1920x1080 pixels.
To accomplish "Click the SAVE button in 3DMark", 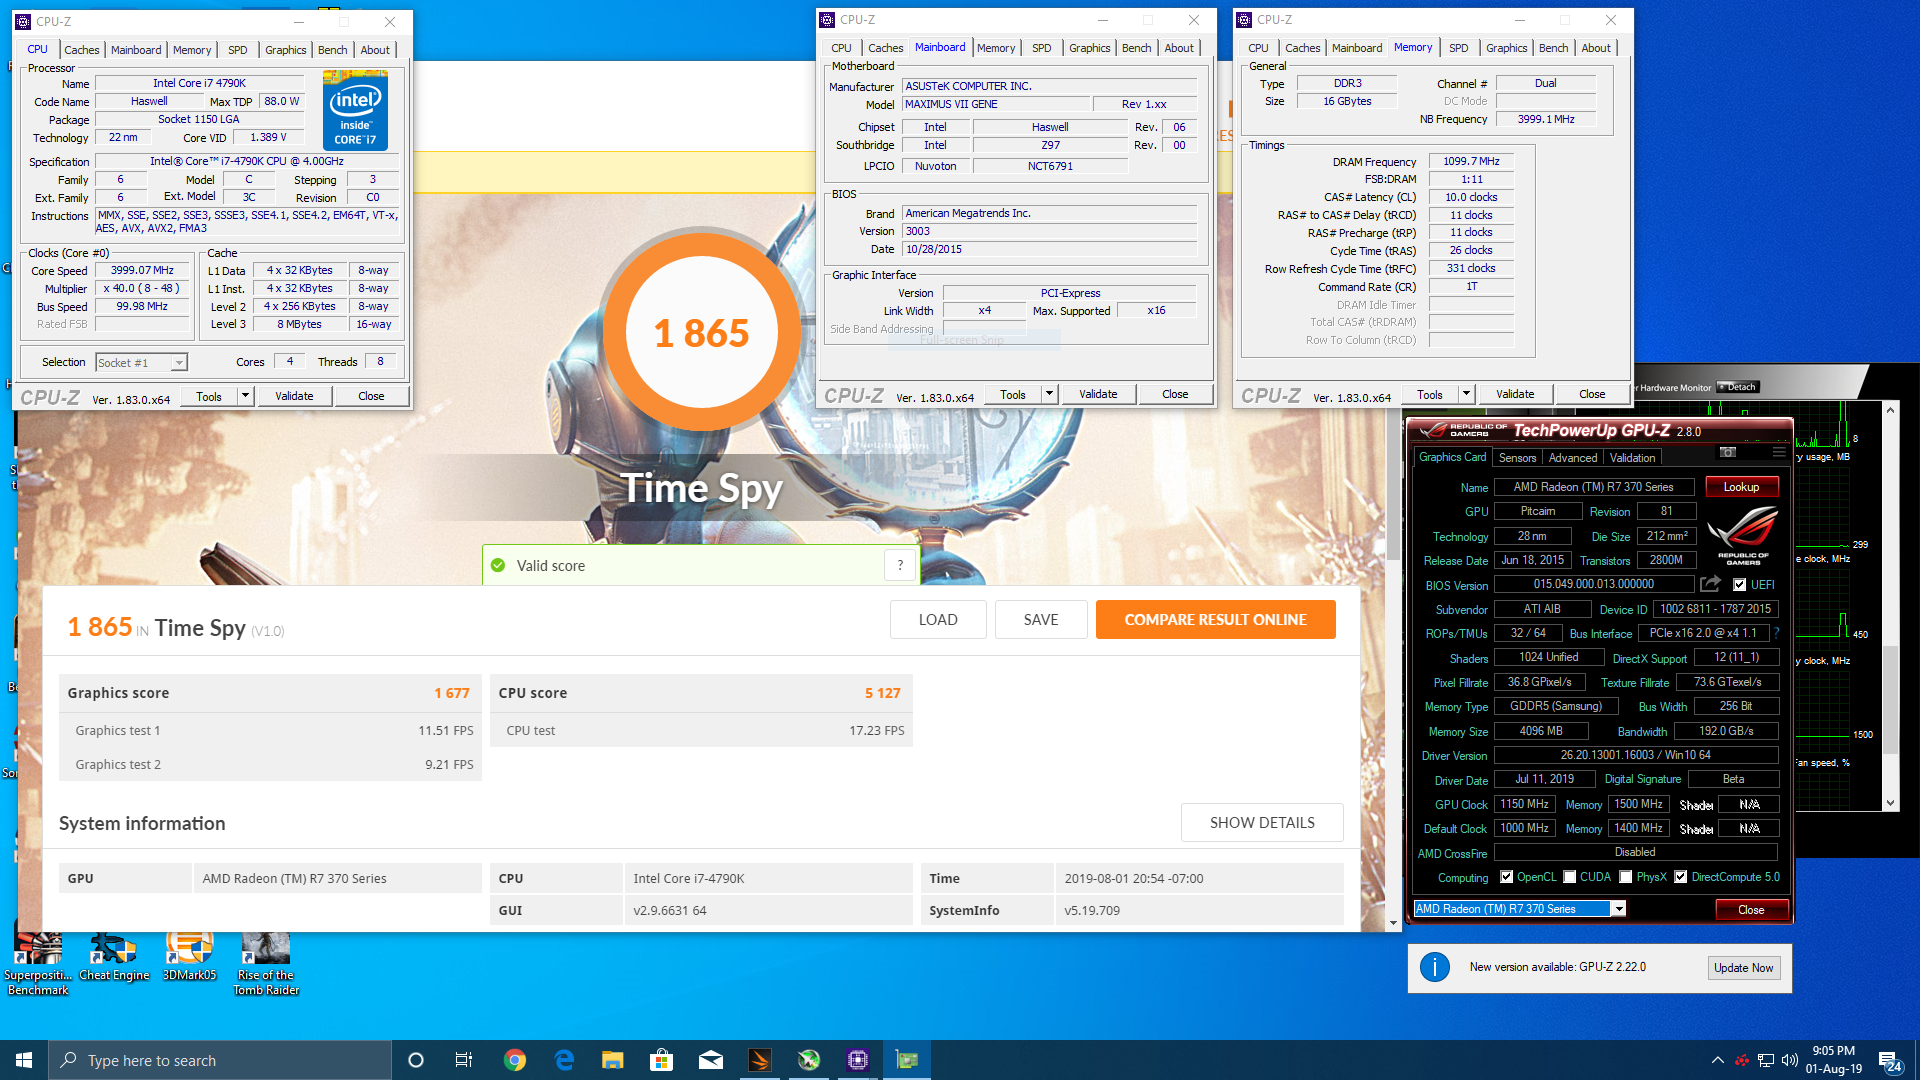I will (x=1041, y=620).
